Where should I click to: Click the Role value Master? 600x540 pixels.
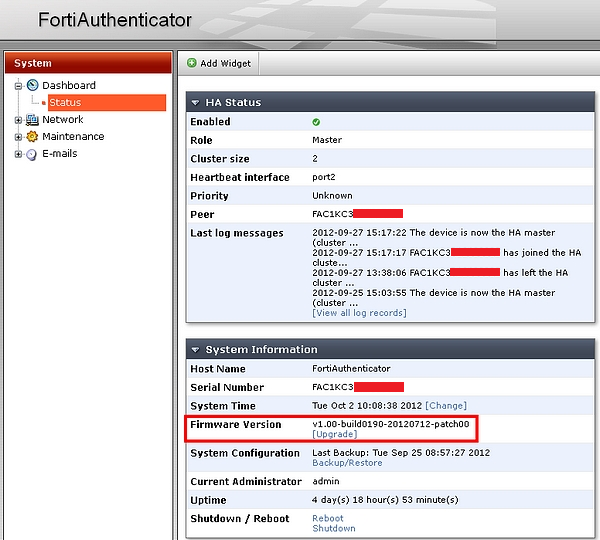point(327,140)
